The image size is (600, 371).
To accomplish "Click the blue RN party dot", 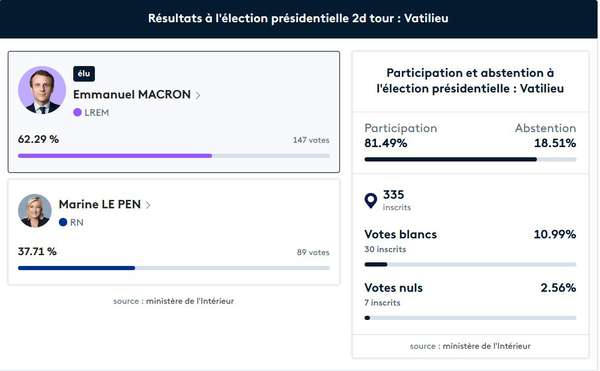I will pyautogui.click(x=63, y=222).
